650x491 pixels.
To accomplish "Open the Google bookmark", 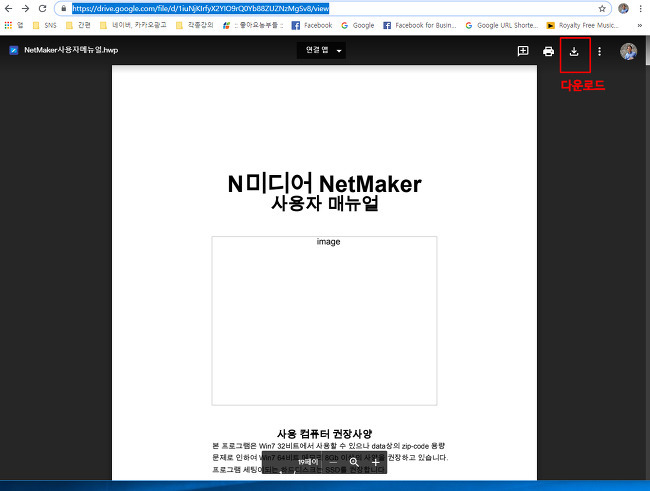I will click(x=357, y=25).
